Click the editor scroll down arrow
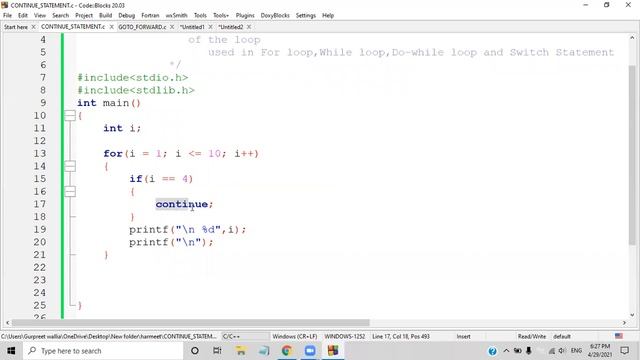 [x=632, y=315]
